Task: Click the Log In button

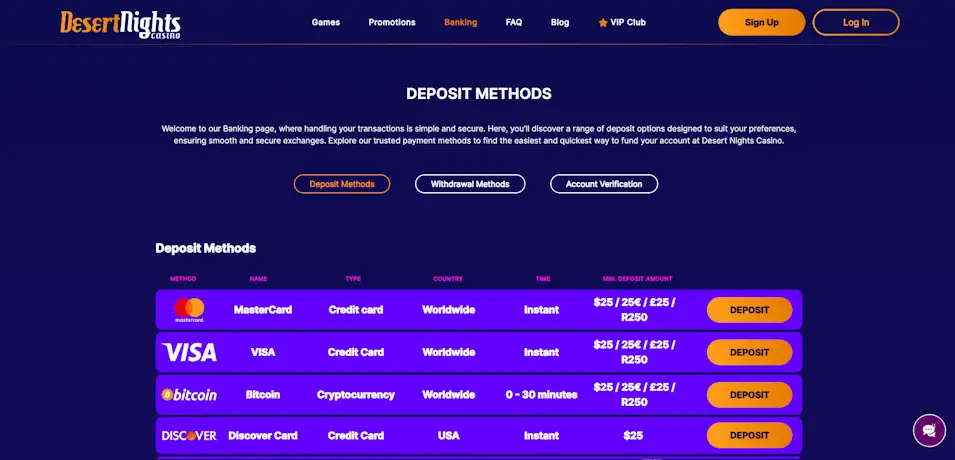Action: 856,23
